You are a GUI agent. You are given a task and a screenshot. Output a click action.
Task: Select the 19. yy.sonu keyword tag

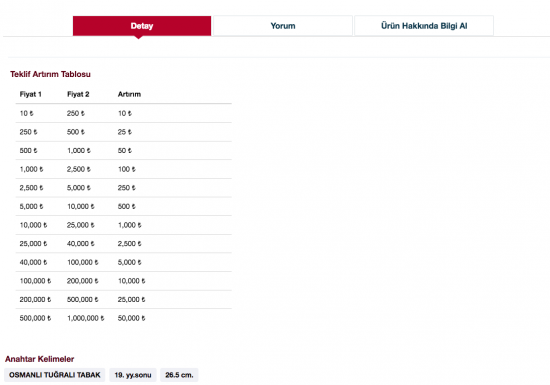(133, 375)
